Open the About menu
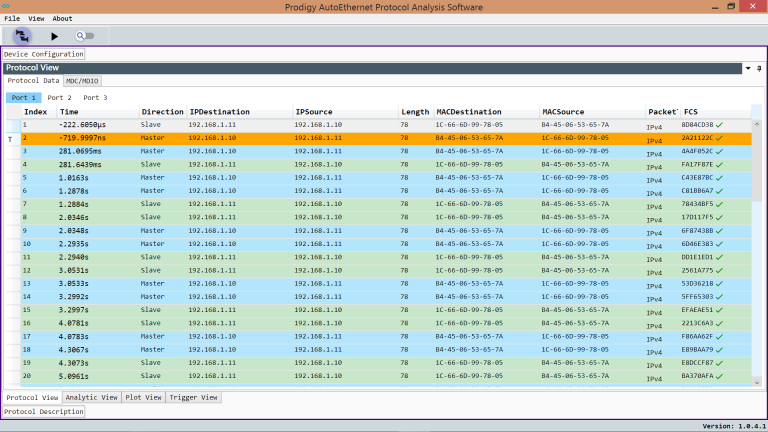 point(62,19)
